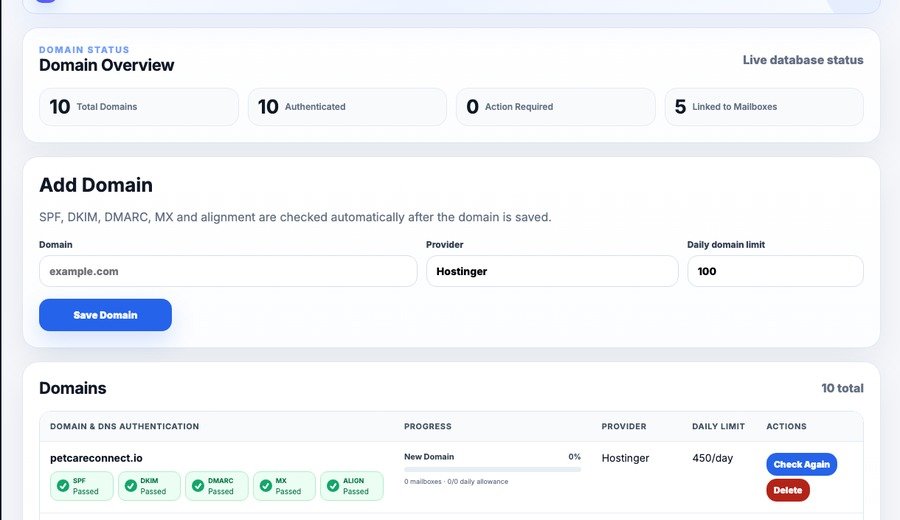Click the Daily domain limit field

775,271
